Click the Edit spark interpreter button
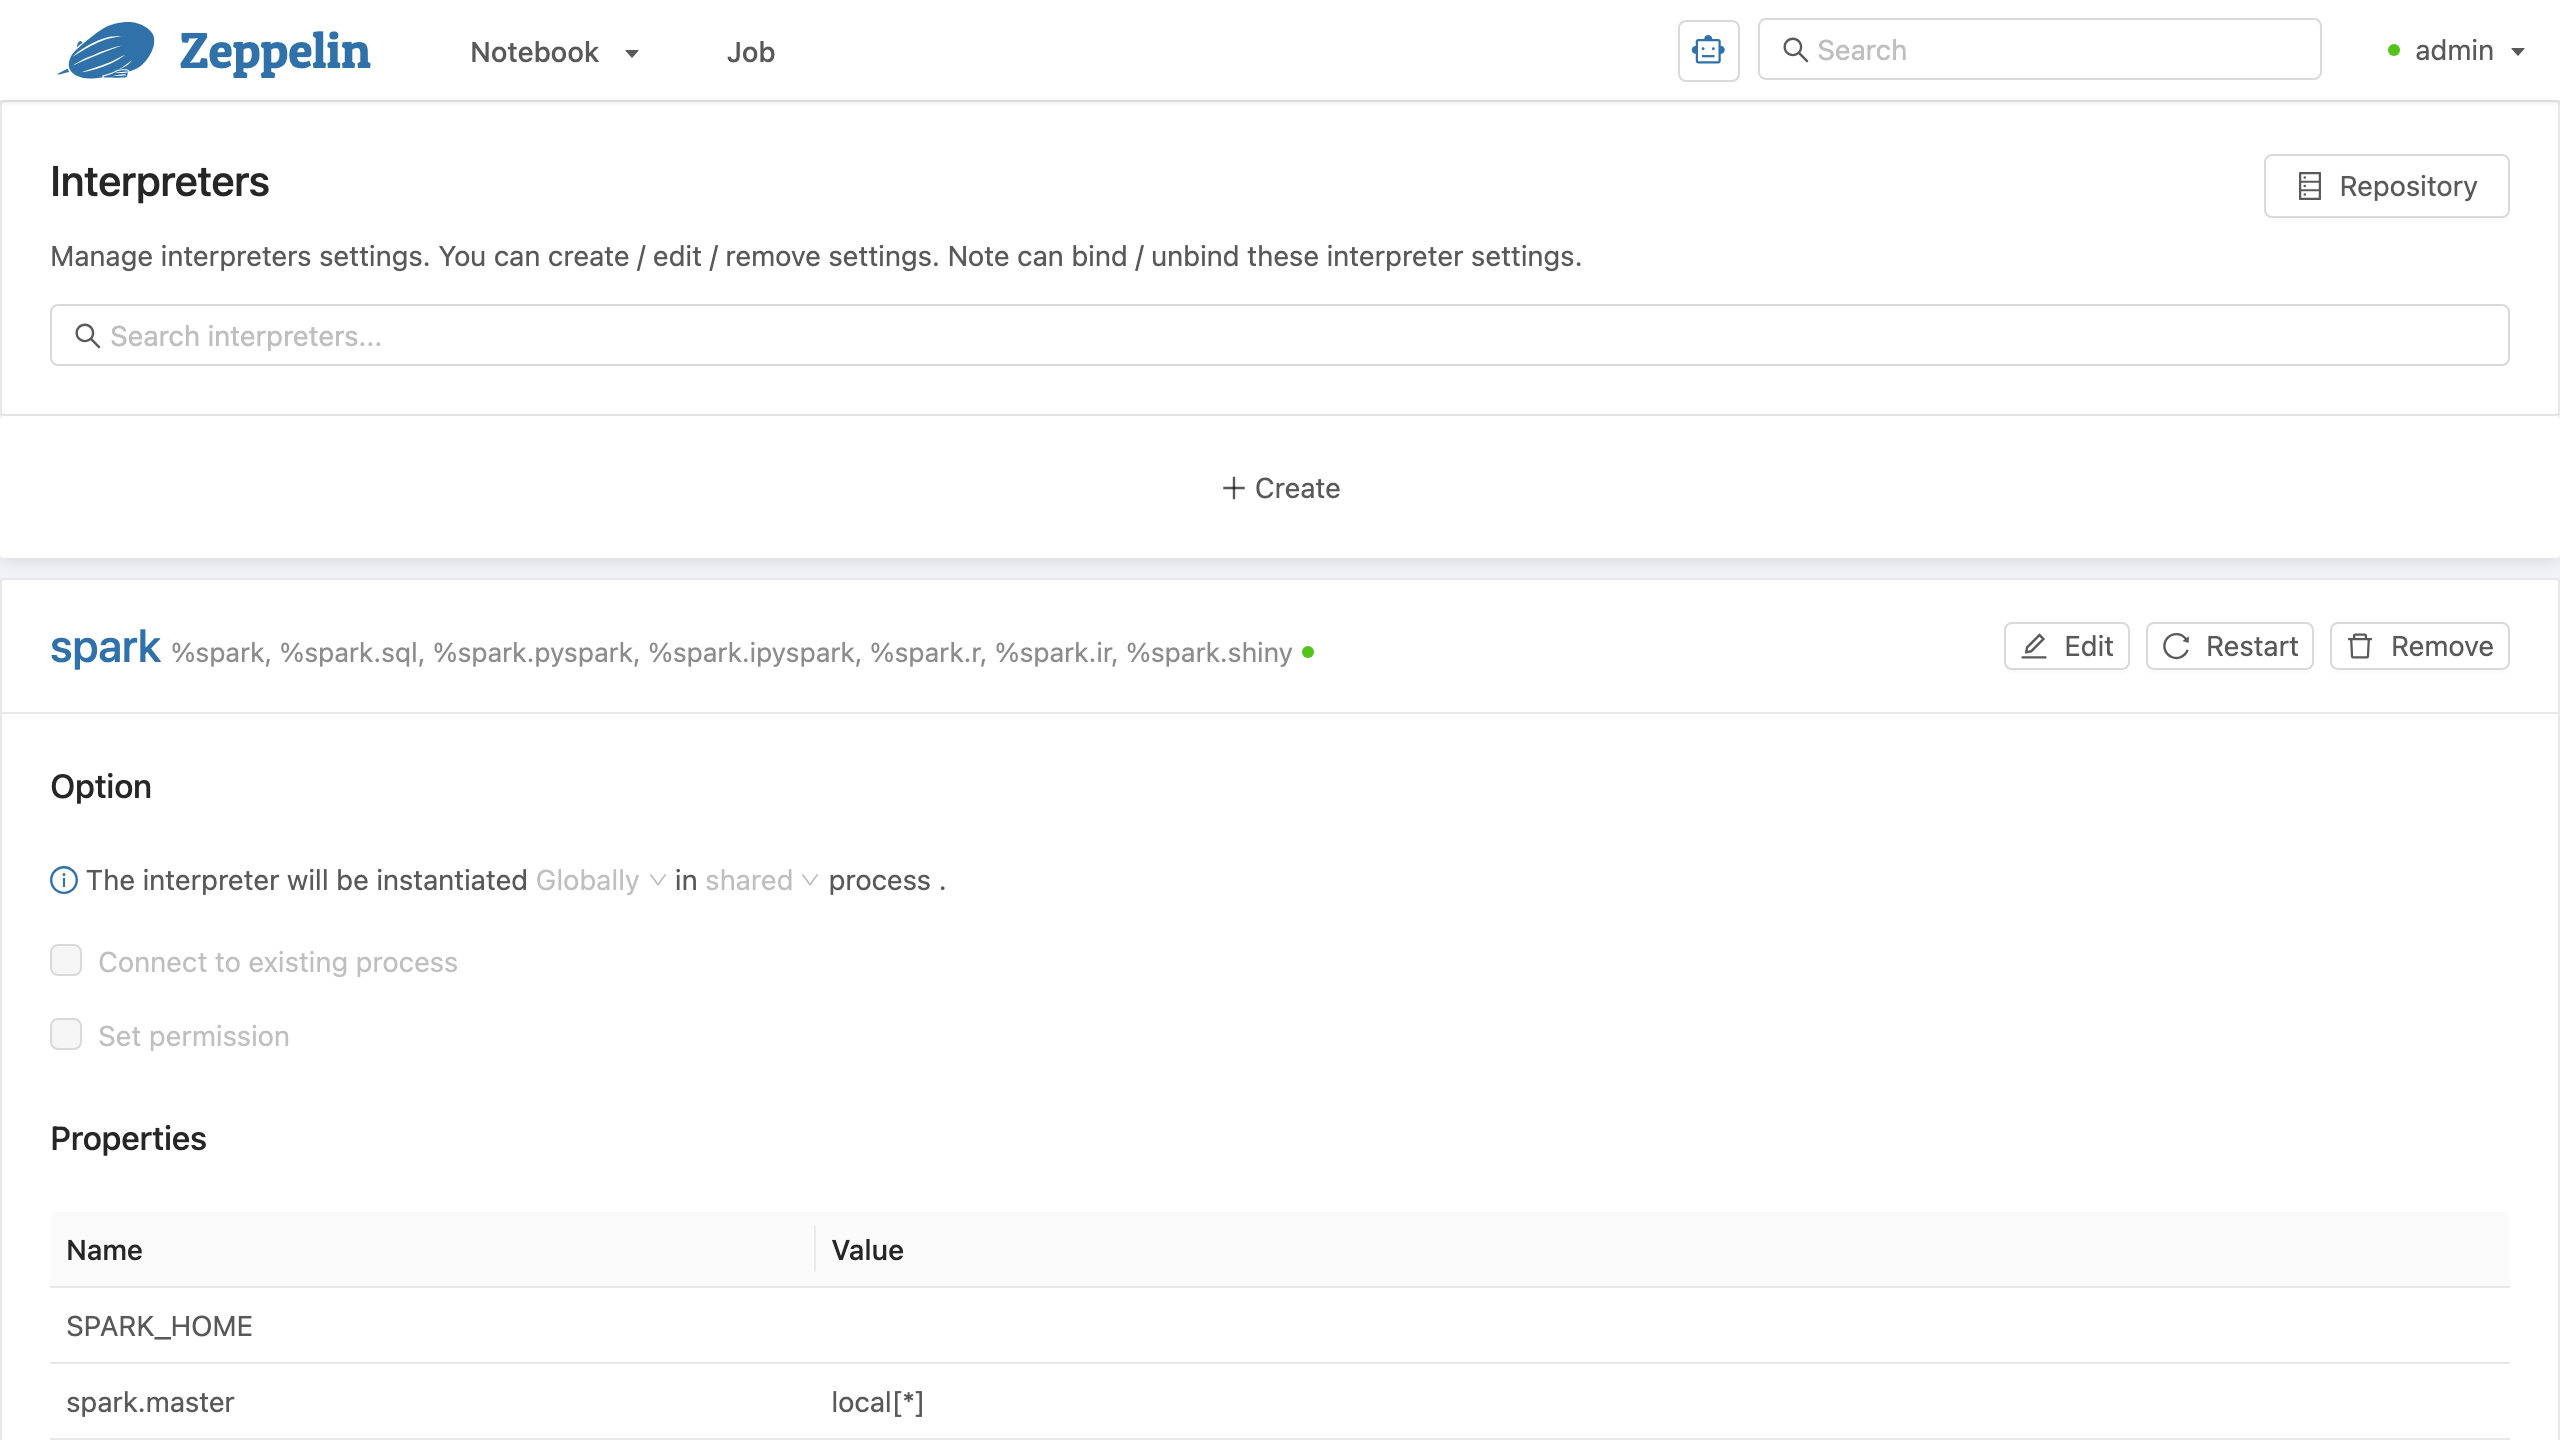 [x=2066, y=646]
